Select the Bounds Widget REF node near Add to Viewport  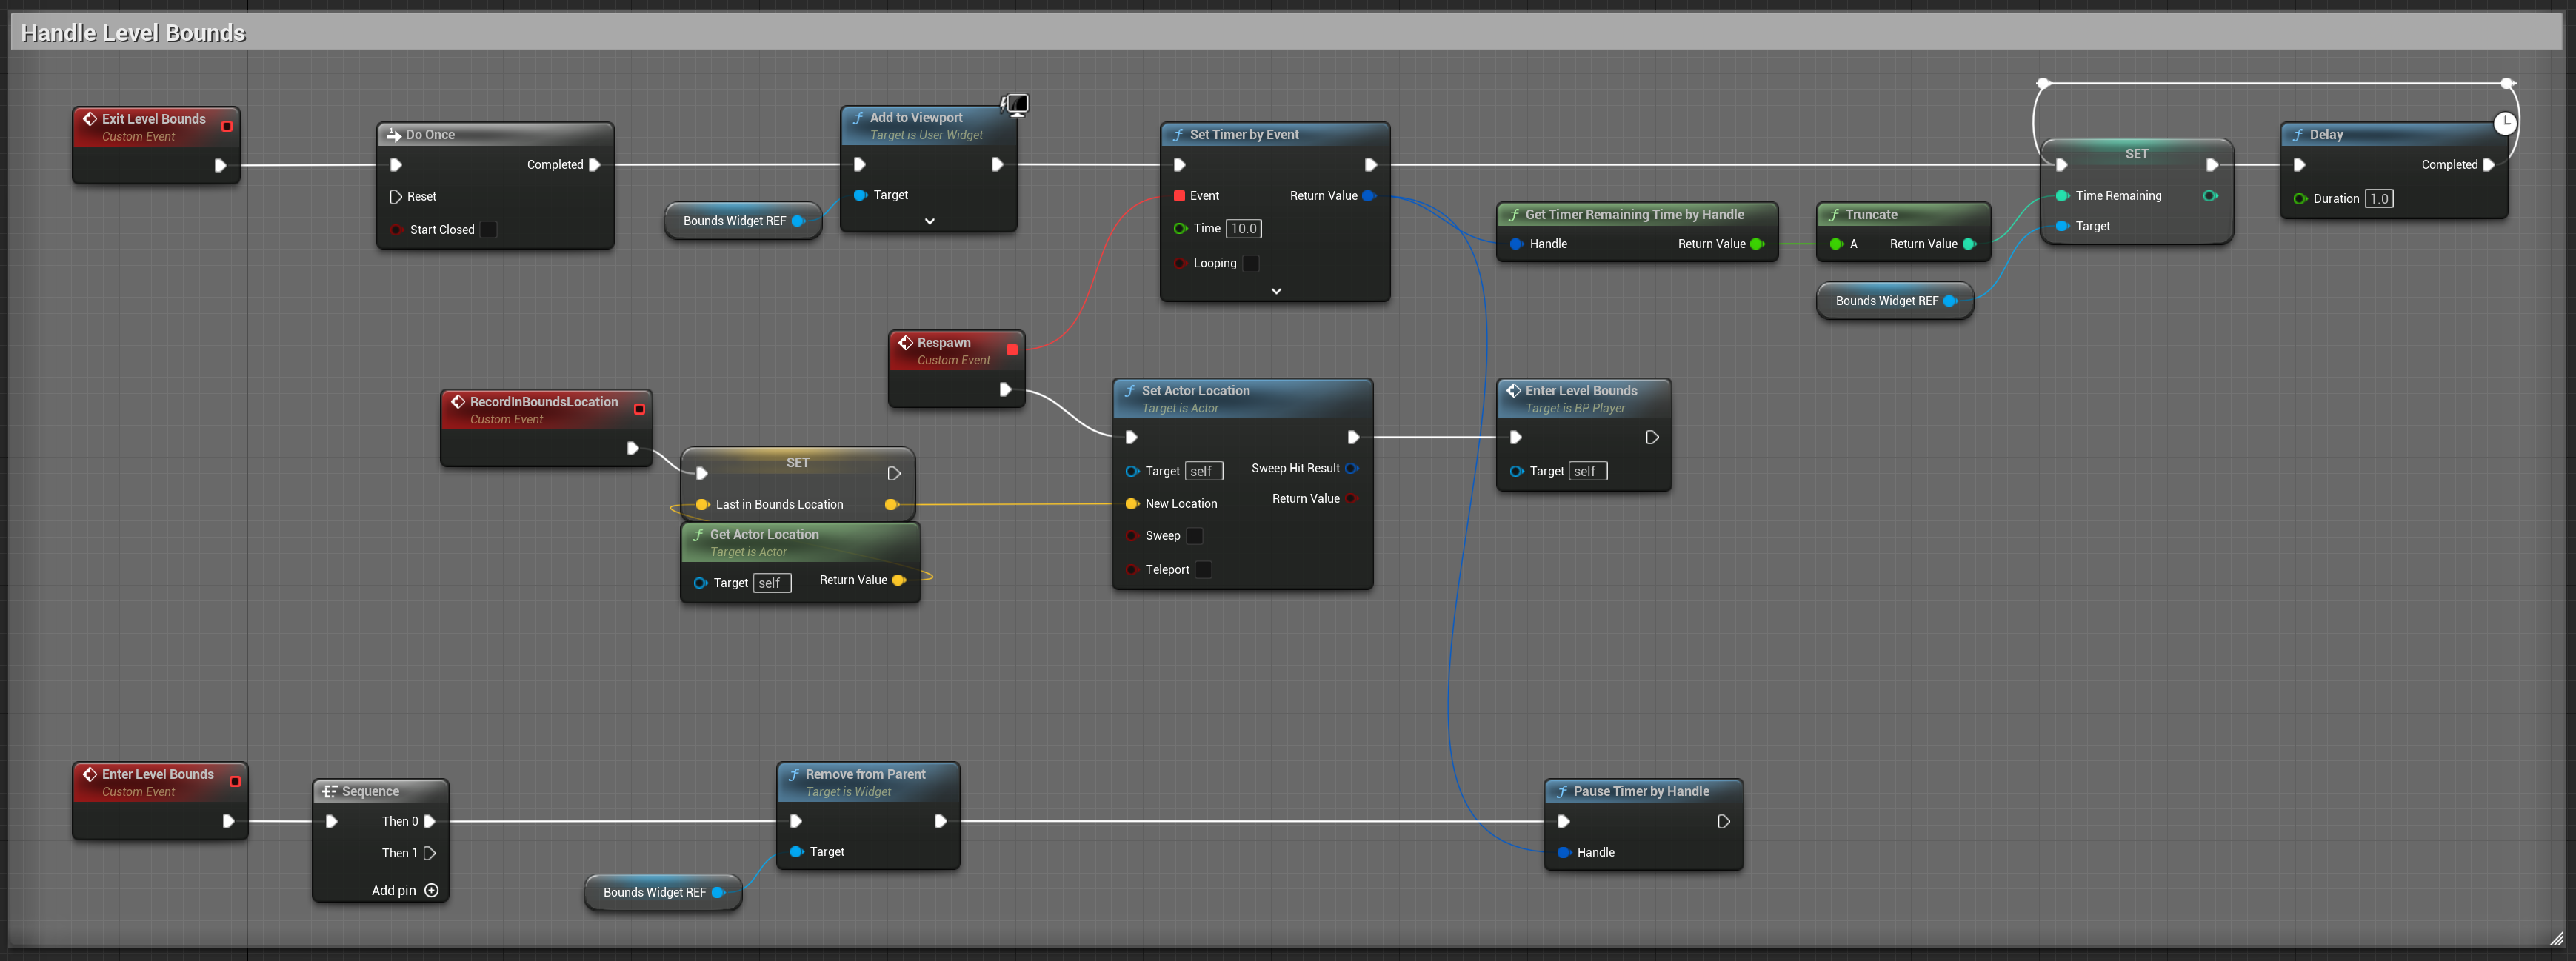(743, 221)
